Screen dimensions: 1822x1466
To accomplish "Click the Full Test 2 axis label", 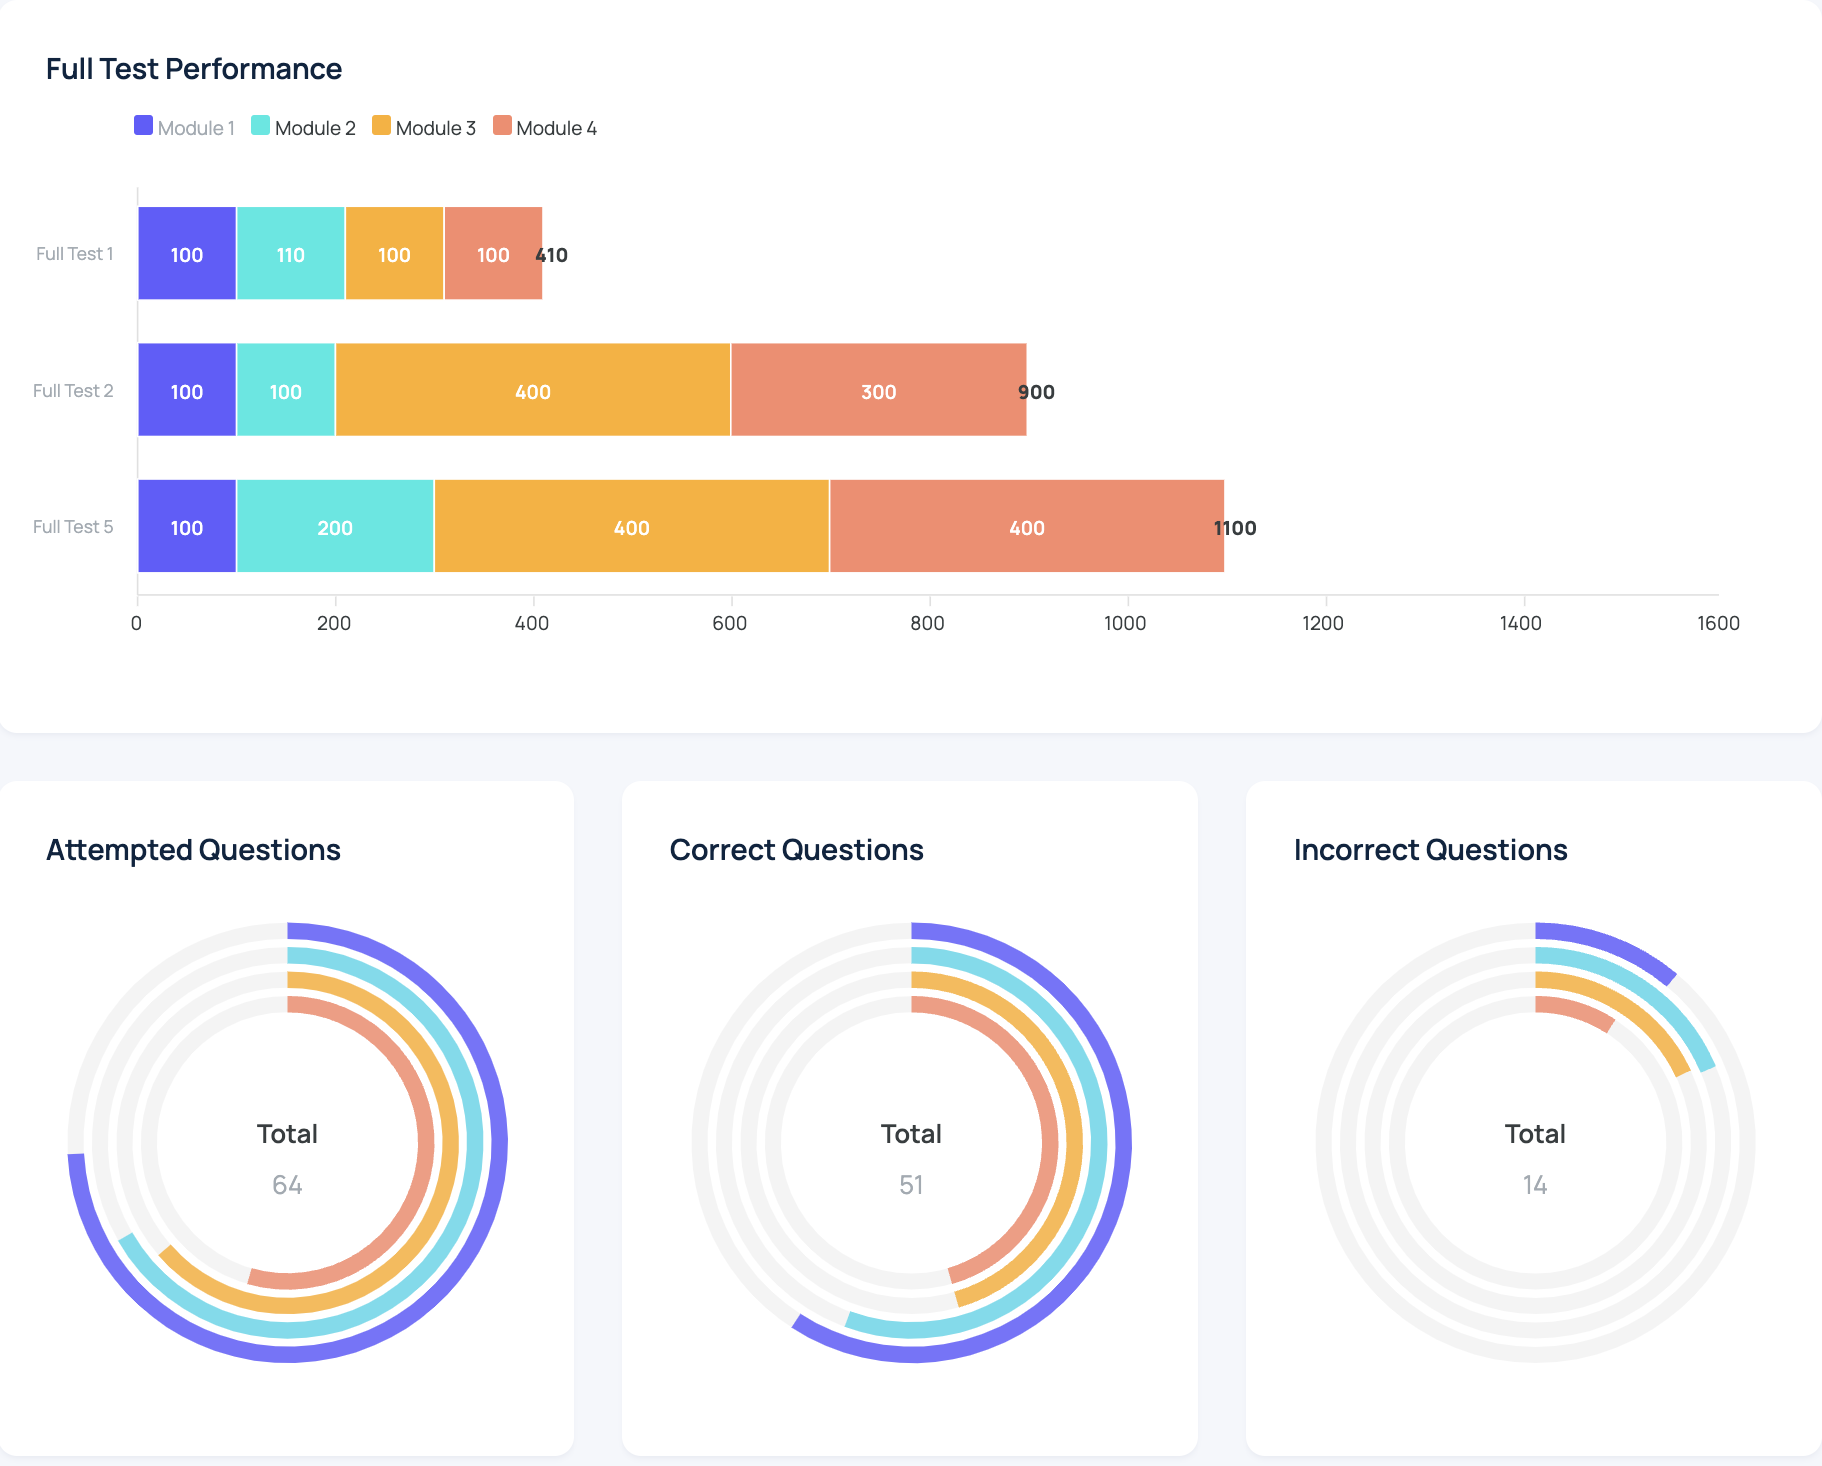I will coord(73,391).
